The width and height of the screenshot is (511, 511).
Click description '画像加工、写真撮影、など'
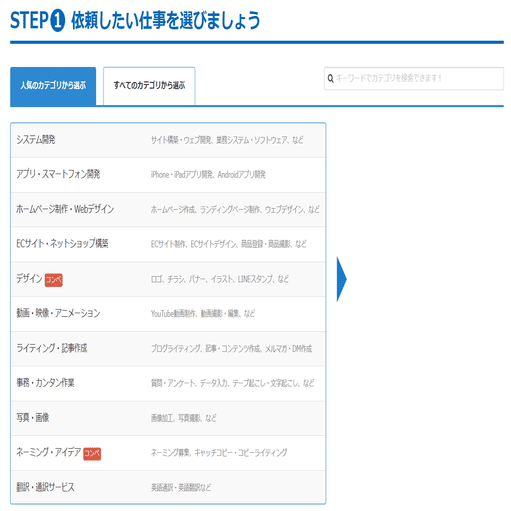pyautogui.click(x=184, y=418)
